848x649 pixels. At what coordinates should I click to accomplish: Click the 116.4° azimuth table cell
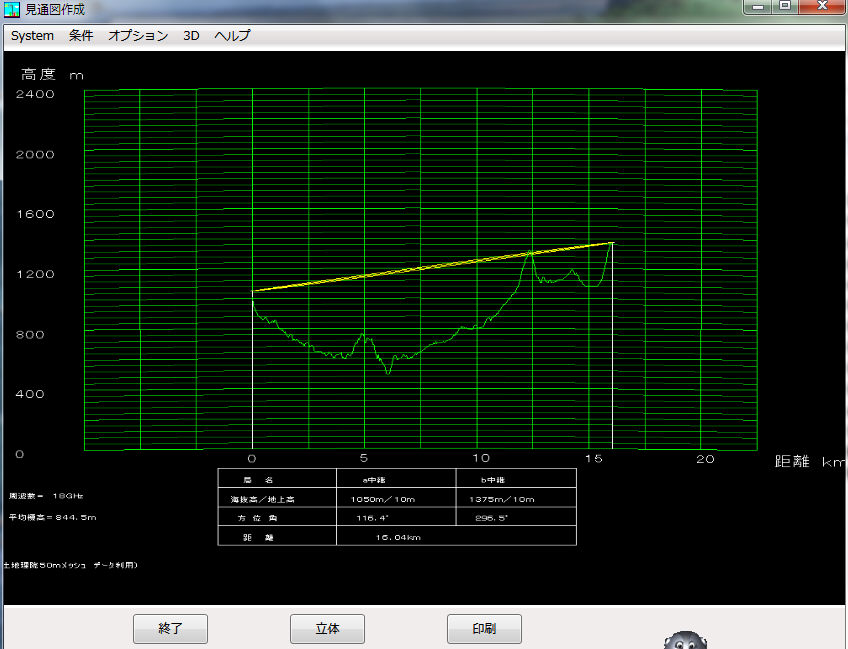[375, 518]
